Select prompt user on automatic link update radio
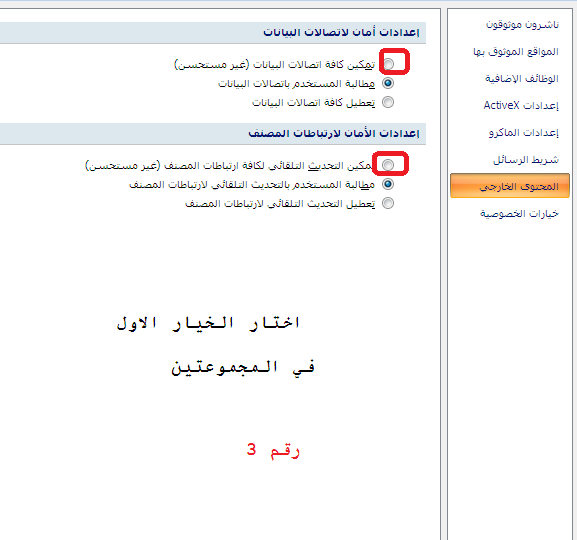Viewport: 577px width, 540px height. pyautogui.click(x=388, y=184)
